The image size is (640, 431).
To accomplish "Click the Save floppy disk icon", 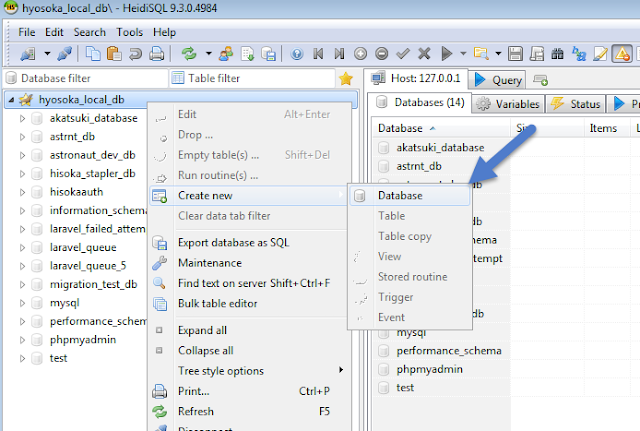I will (516, 54).
